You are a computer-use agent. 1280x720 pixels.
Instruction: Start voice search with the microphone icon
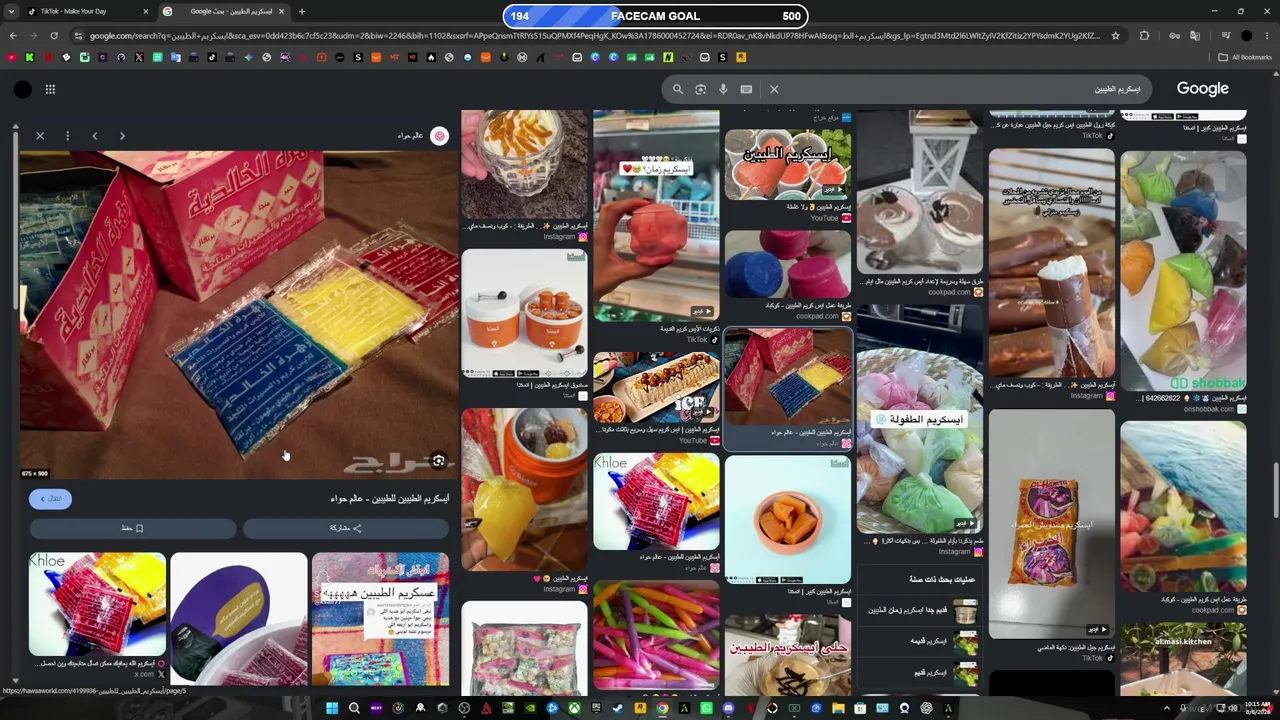[723, 89]
